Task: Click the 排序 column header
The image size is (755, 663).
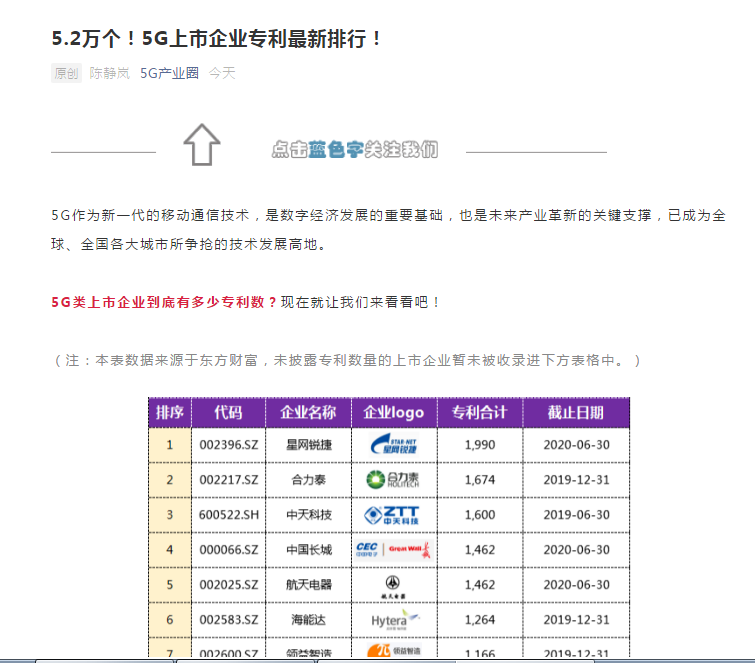Action: click(169, 413)
